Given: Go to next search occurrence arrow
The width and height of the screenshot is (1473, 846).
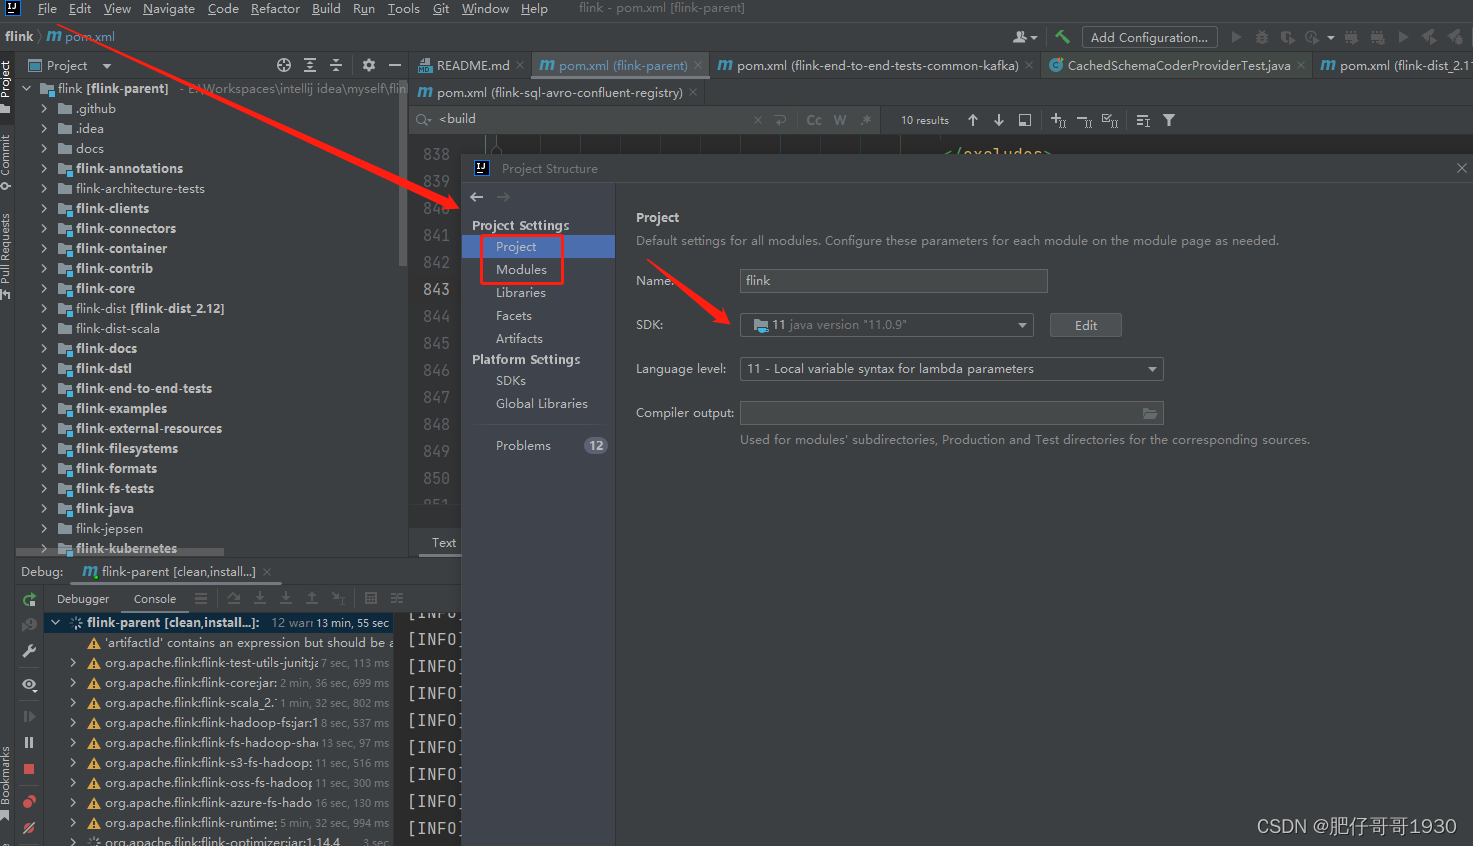Looking at the screenshot, I should tap(999, 120).
